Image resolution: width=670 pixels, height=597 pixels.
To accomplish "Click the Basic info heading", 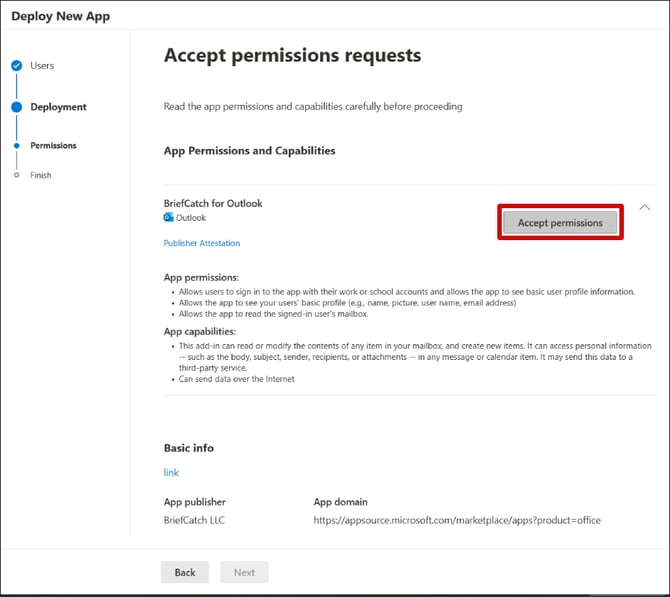I will pos(189,448).
